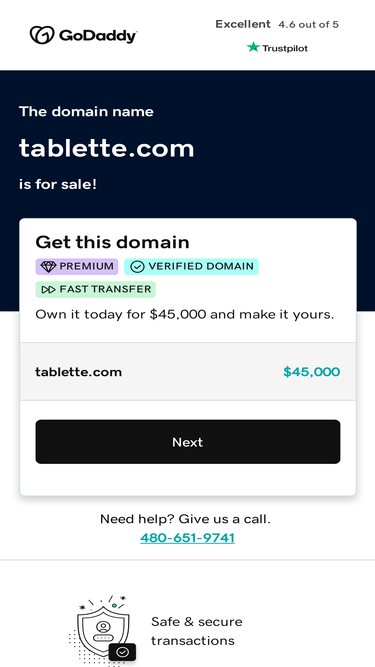
Task: Click the green Trustpilot star icon
Action: click(x=253, y=47)
